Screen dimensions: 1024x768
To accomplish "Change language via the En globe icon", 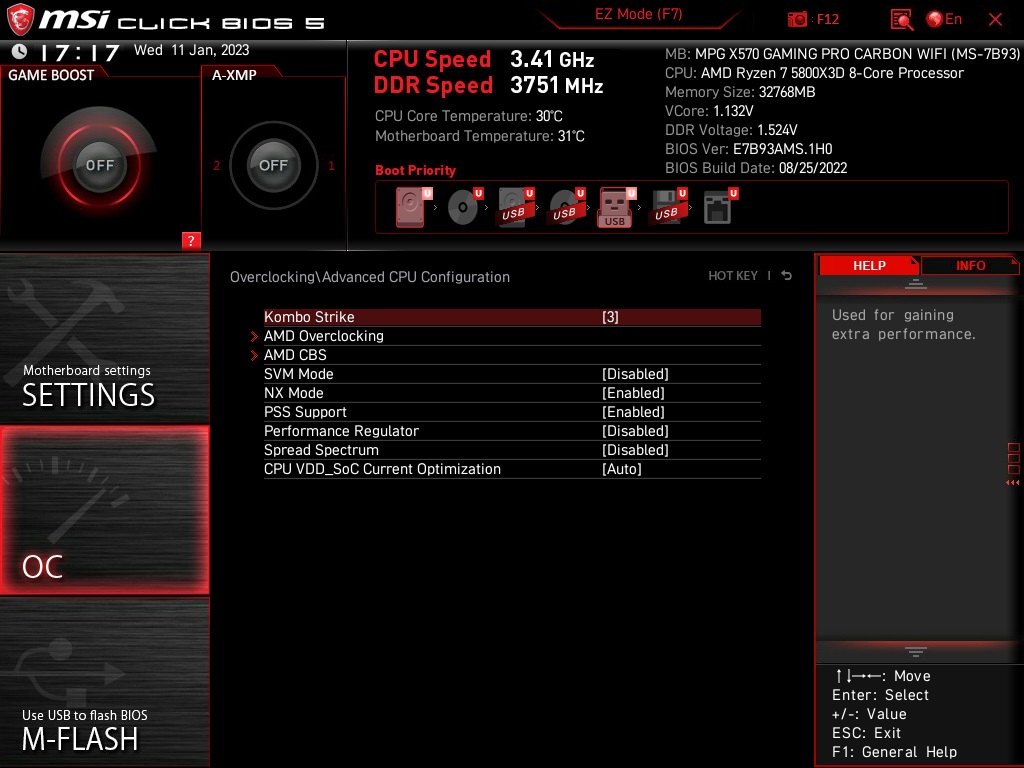I will point(944,20).
